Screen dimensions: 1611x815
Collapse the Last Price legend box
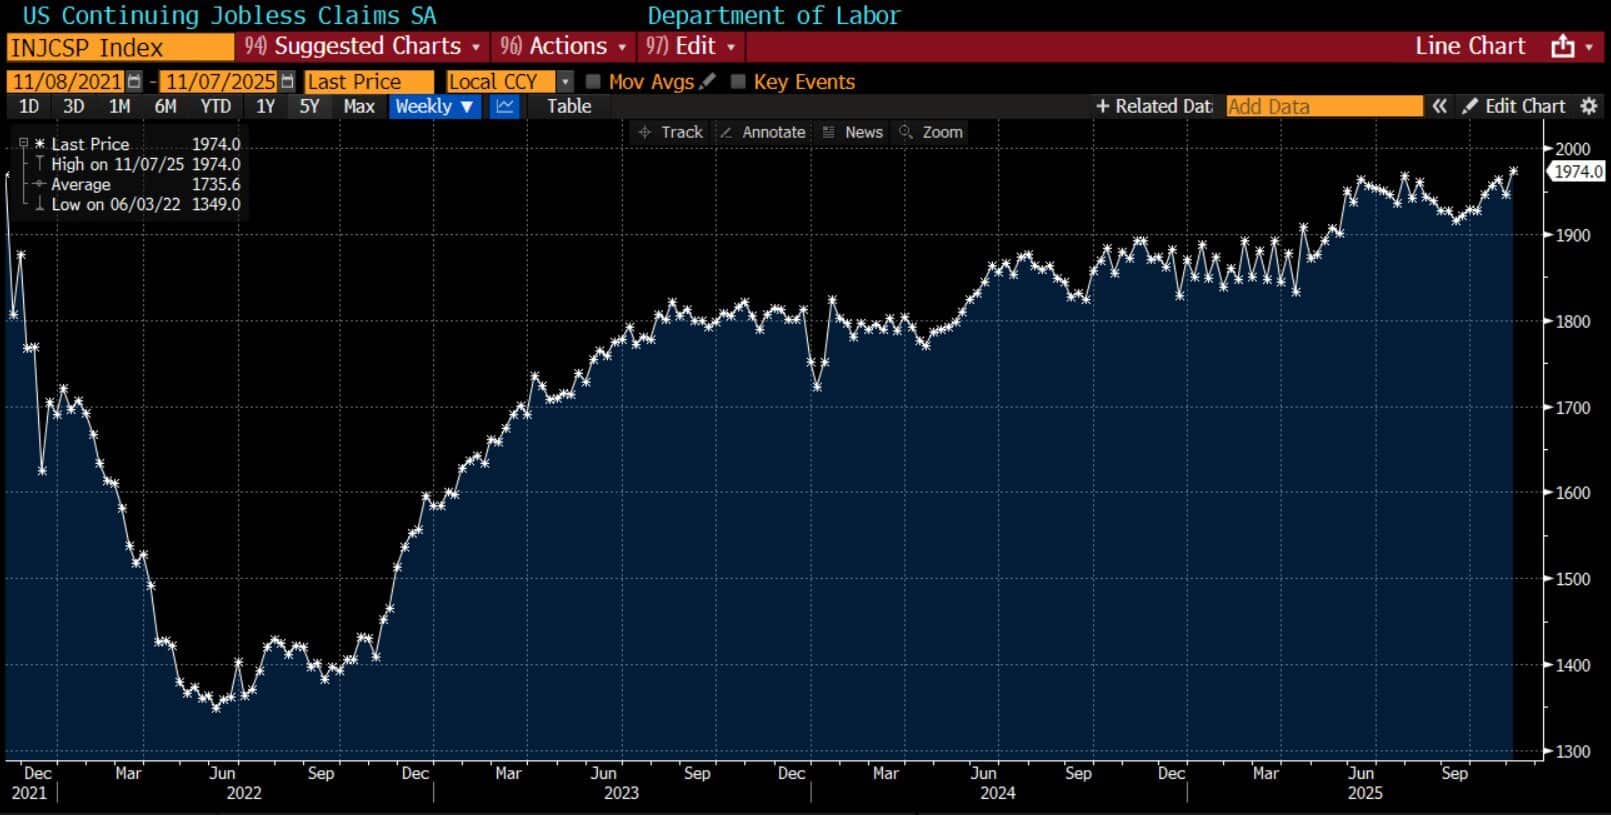click(x=24, y=144)
